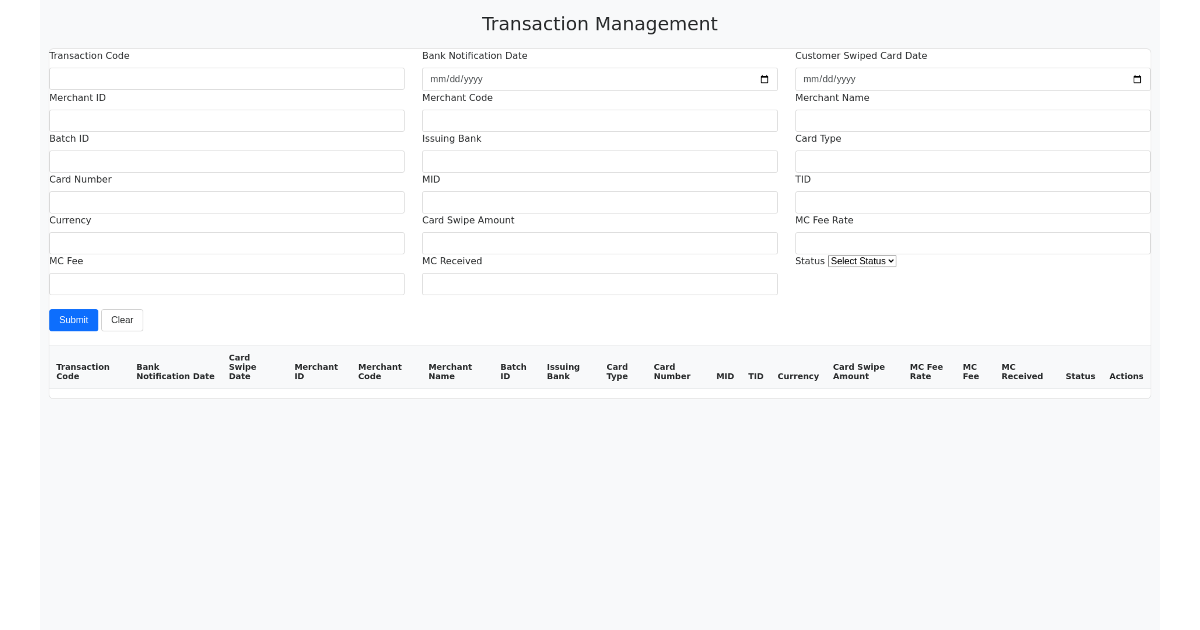This screenshot has width=1200, height=630.
Task: Click the Clear button
Action: (121, 319)
